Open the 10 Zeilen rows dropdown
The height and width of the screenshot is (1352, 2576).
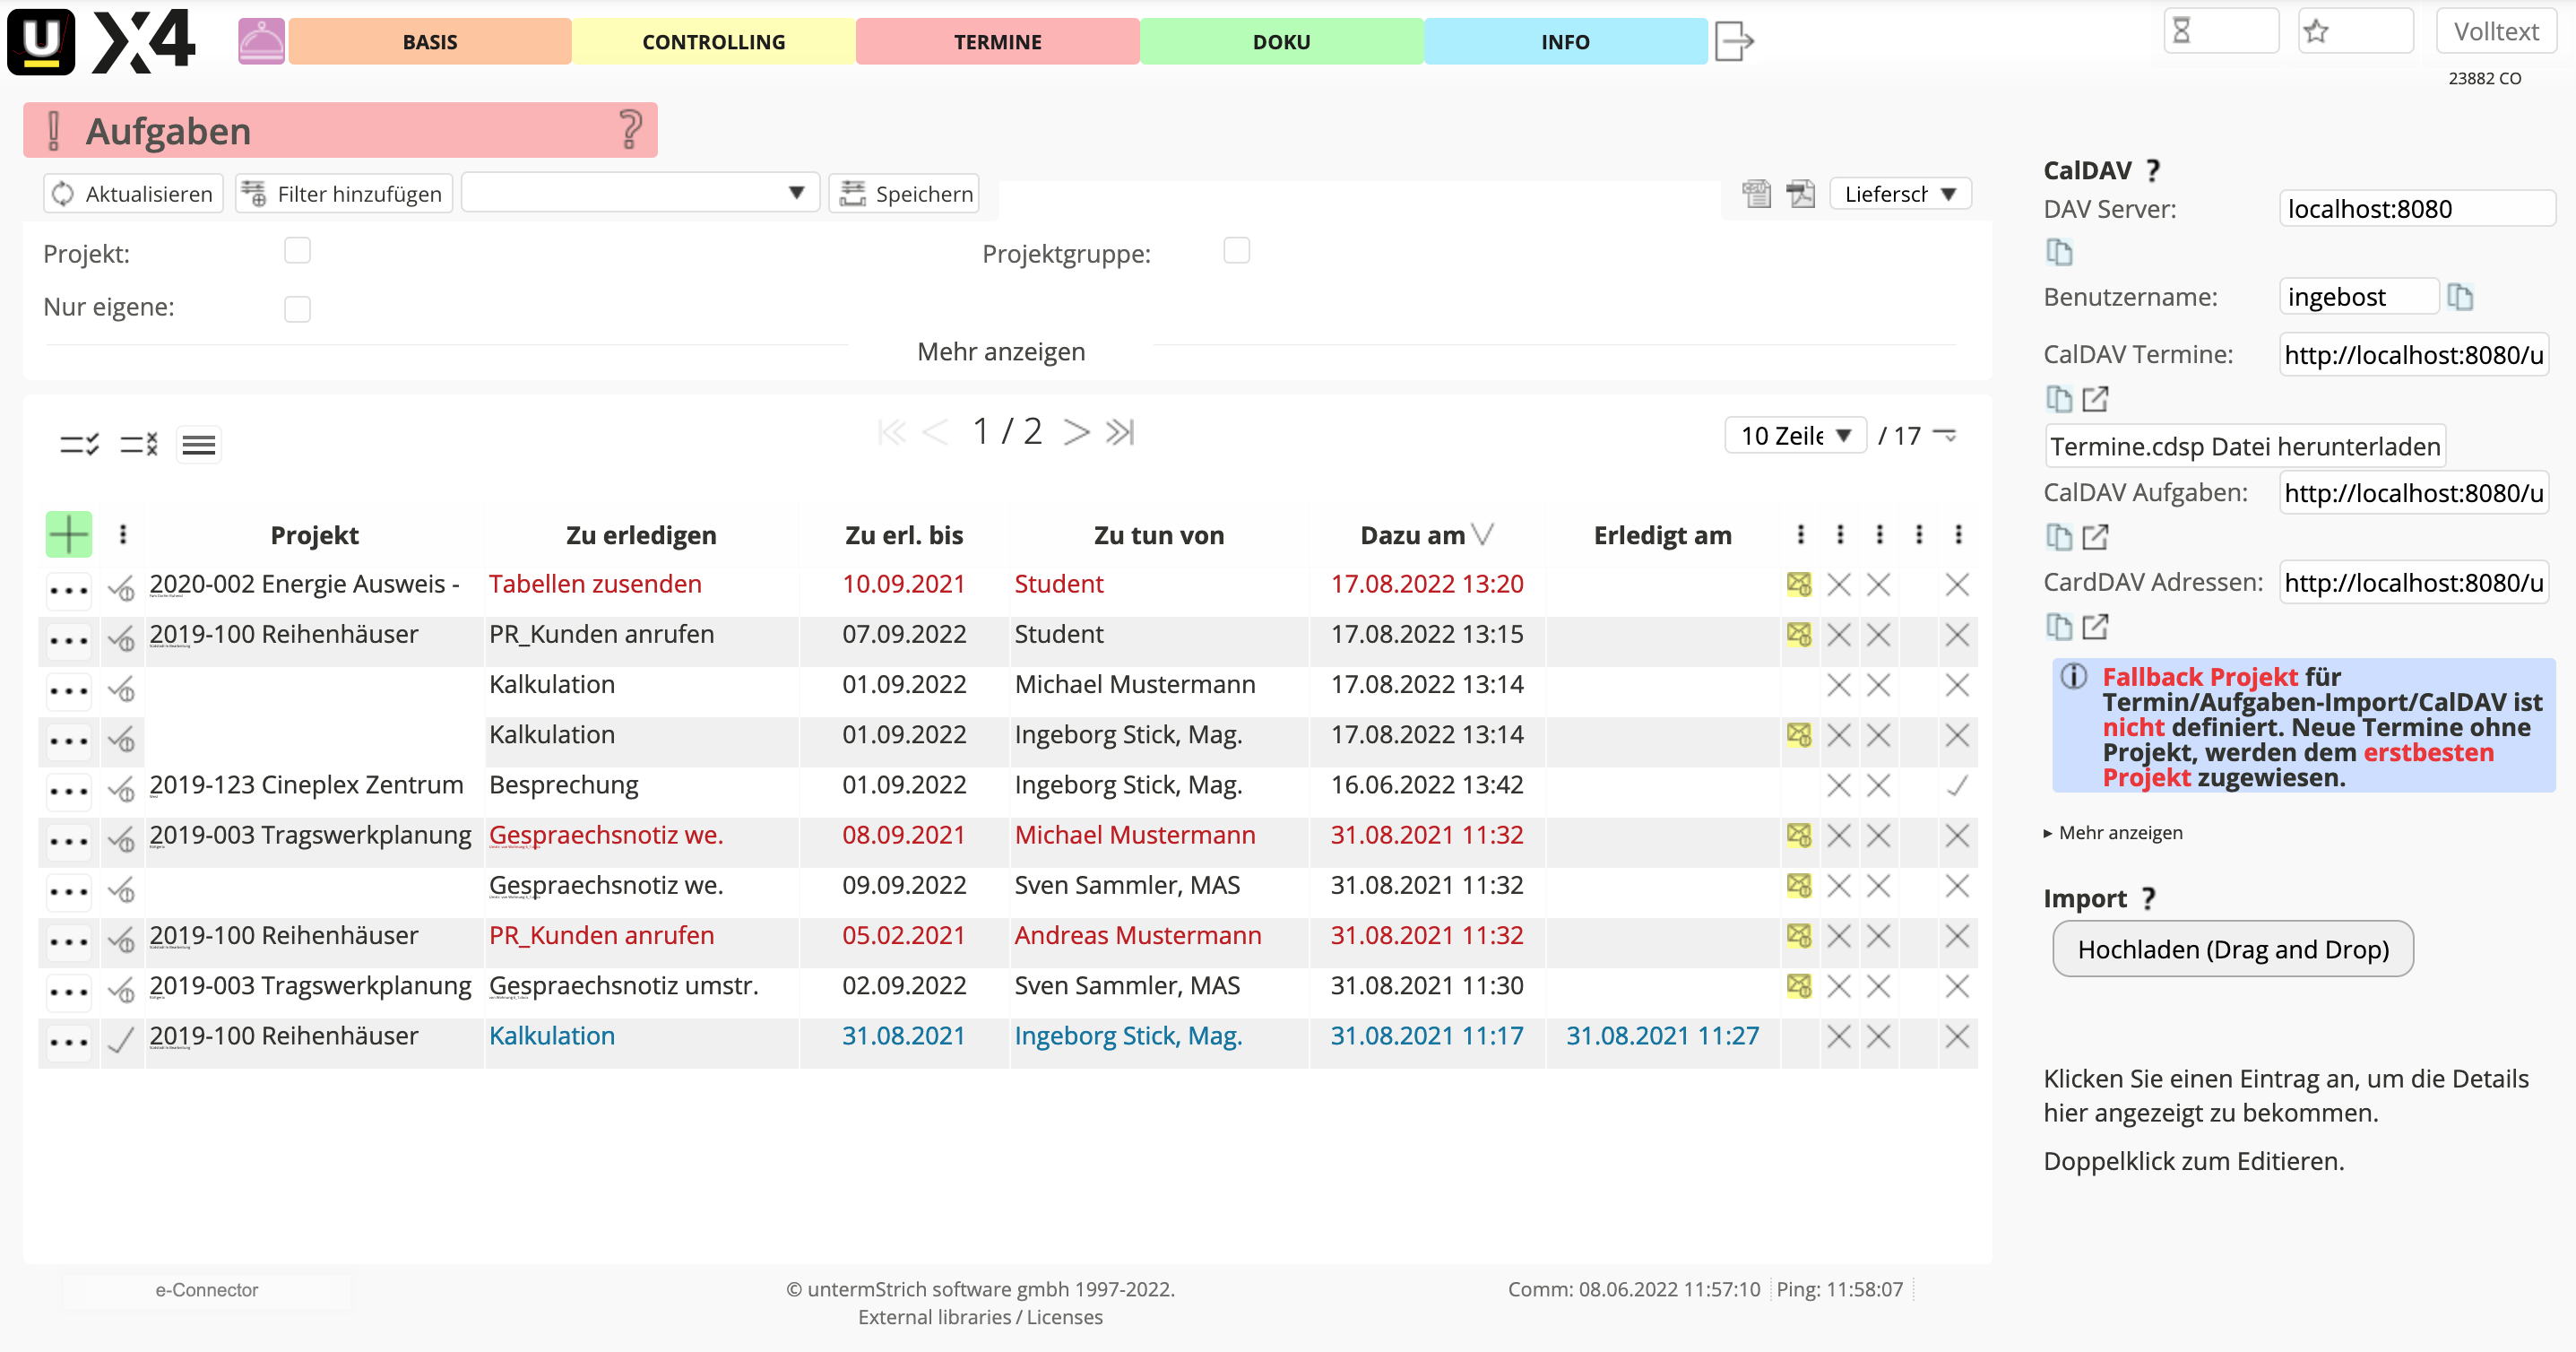click(1795, 436)
